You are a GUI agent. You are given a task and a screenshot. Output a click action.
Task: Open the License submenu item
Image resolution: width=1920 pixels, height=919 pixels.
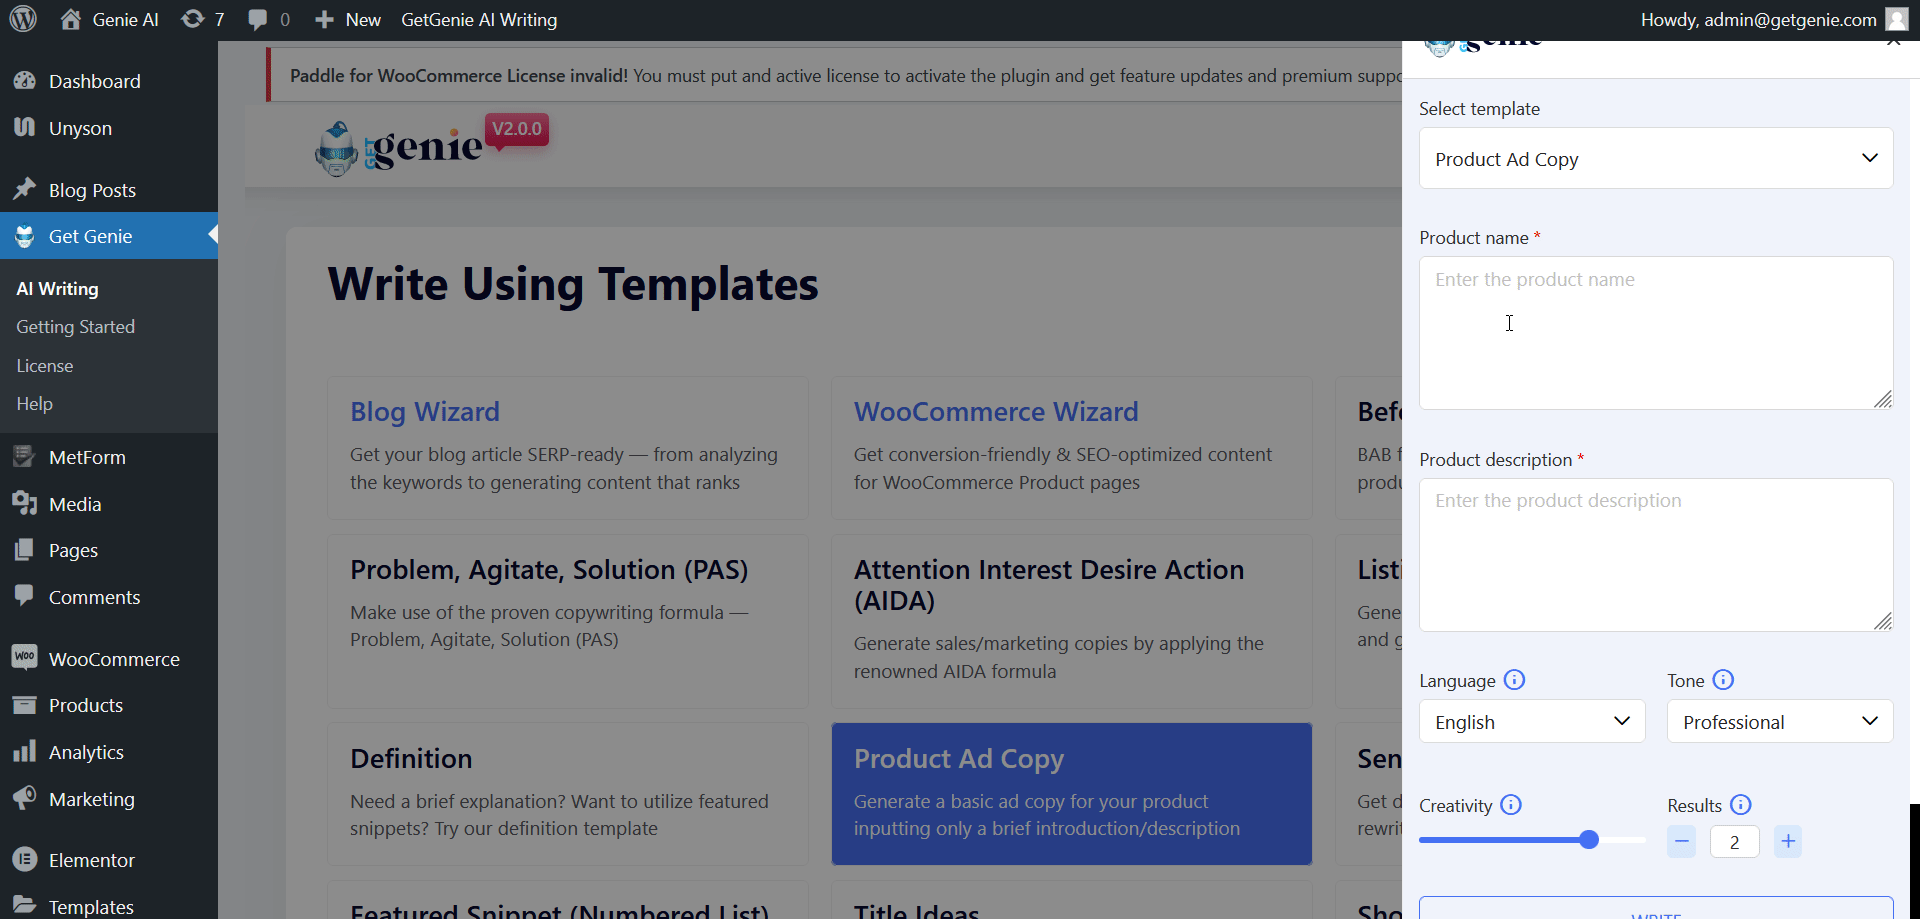[x=45, y=366]
